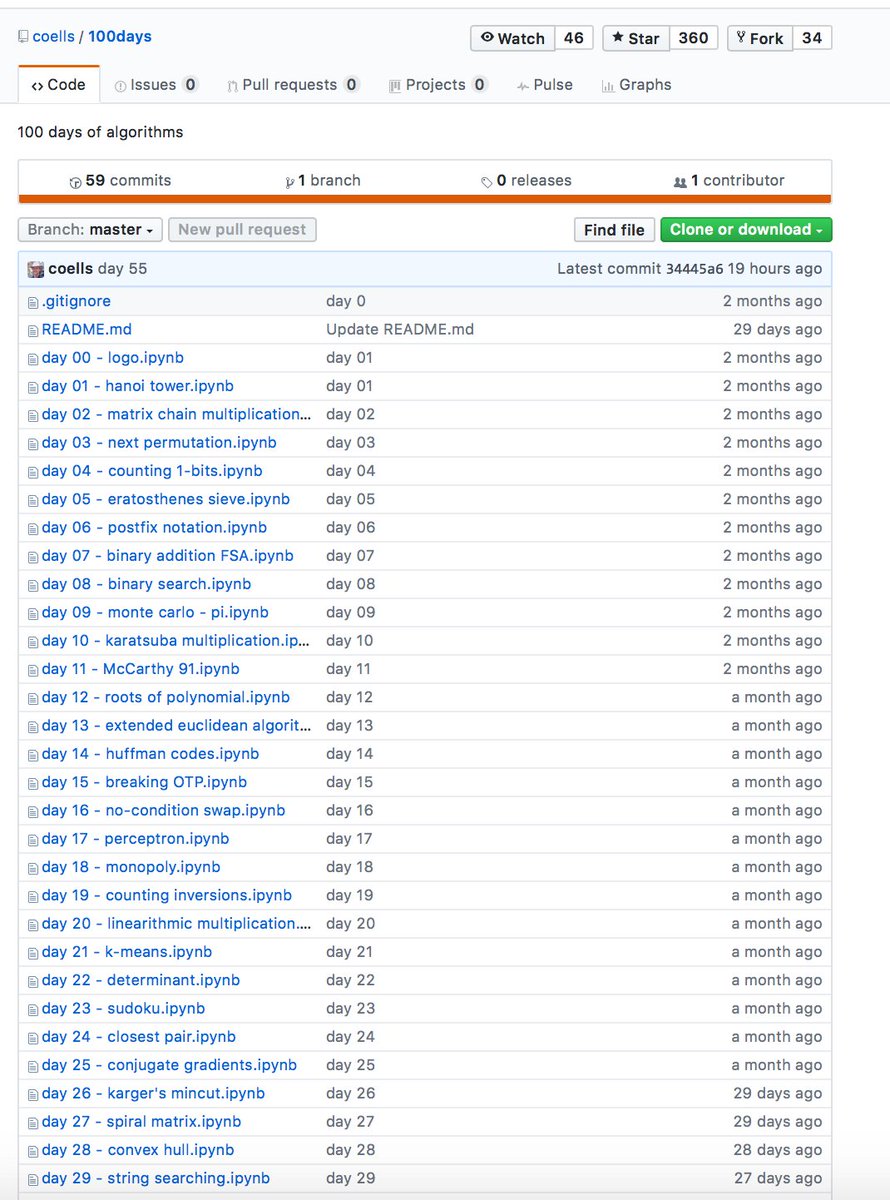This screenshot has width=890, height=1200.
Task: Open the Graphs tab
Action: pos(637,85)
